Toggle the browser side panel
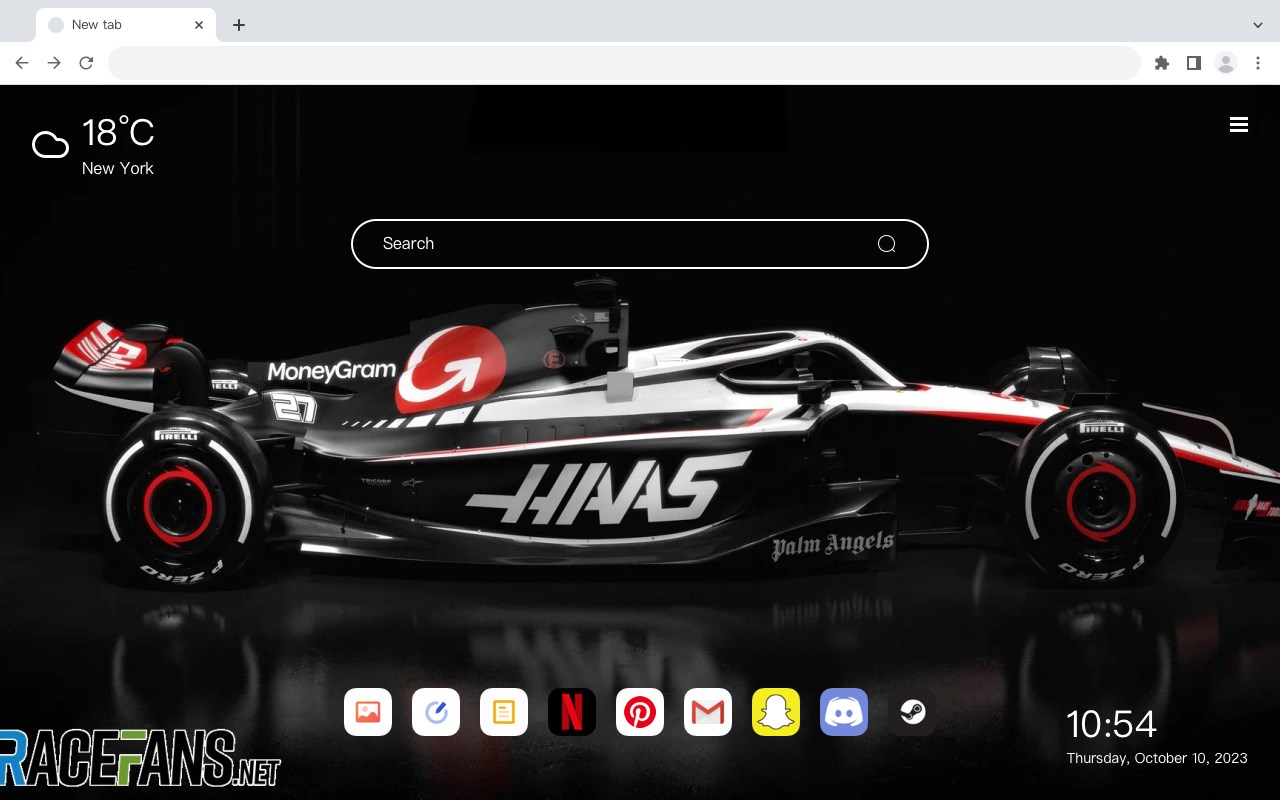The width and height of the screenshot is (1280, 800). point(1193,63)
